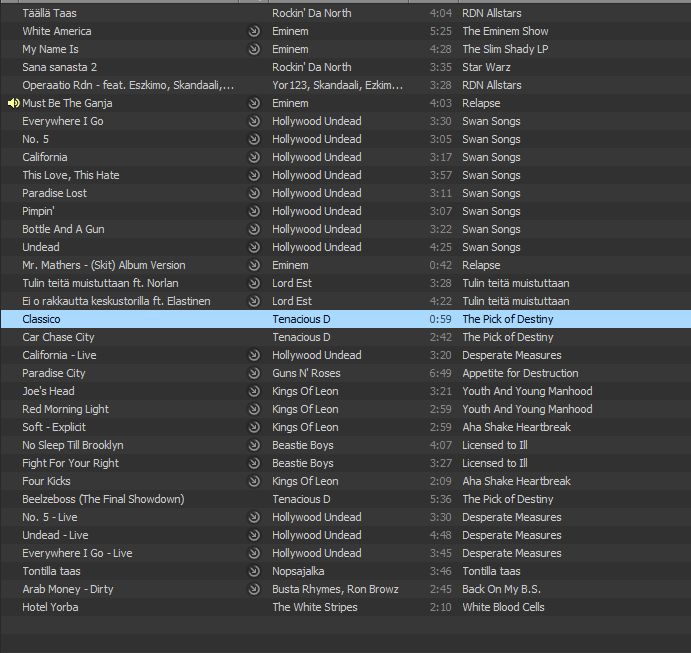The height and width of the screenshot is (653, 691).
Task: Open album Youth And Young Manhood on Joe's Head row
Action: pos(527,391)
